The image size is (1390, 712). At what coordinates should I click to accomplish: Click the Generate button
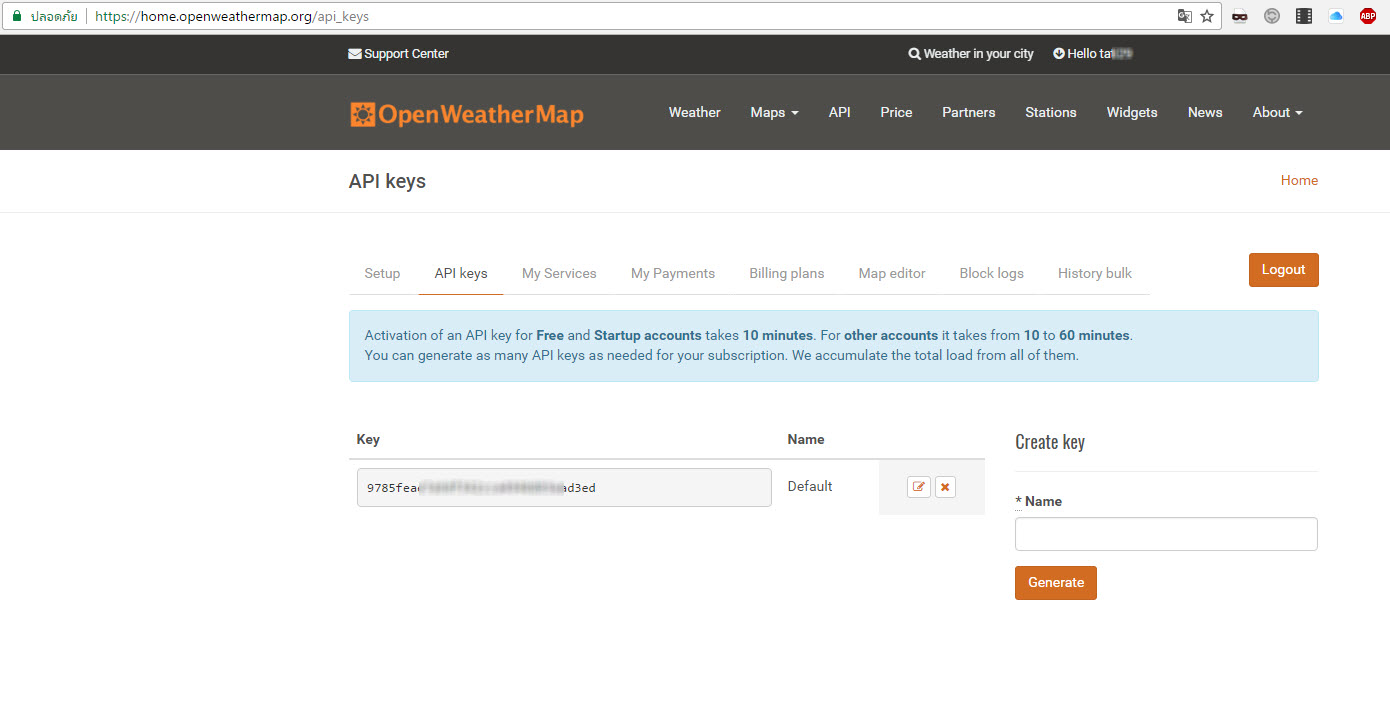(x=1056, y=583)
